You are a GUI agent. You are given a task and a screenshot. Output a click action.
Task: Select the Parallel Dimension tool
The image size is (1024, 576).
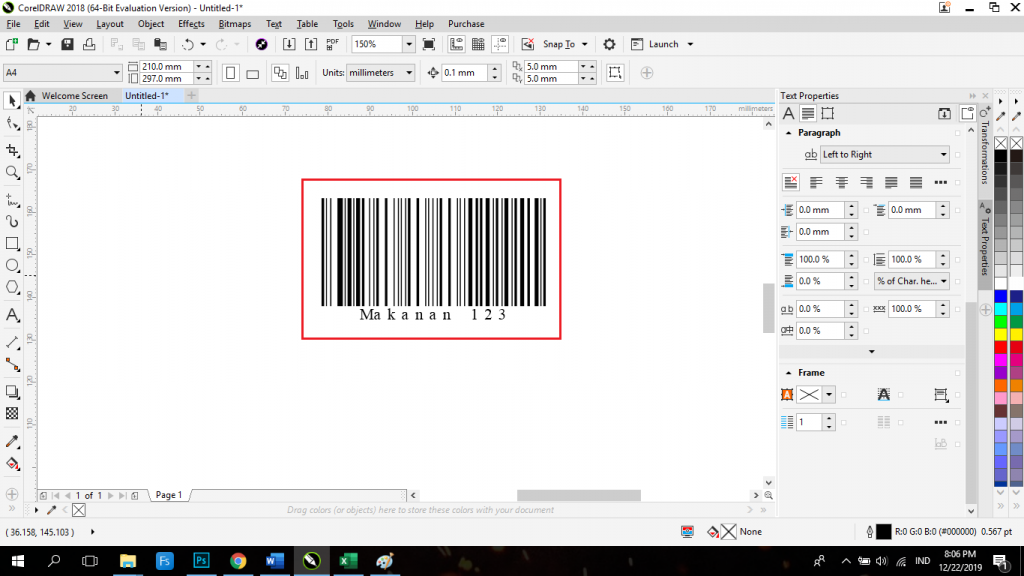click(x=12, y=342)
